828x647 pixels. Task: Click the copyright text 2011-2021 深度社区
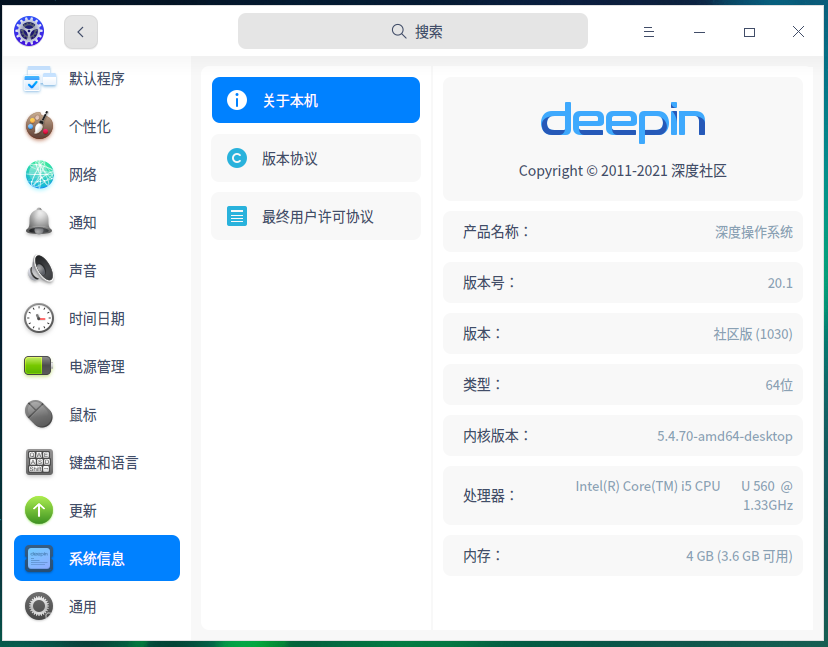coord(664,171)
